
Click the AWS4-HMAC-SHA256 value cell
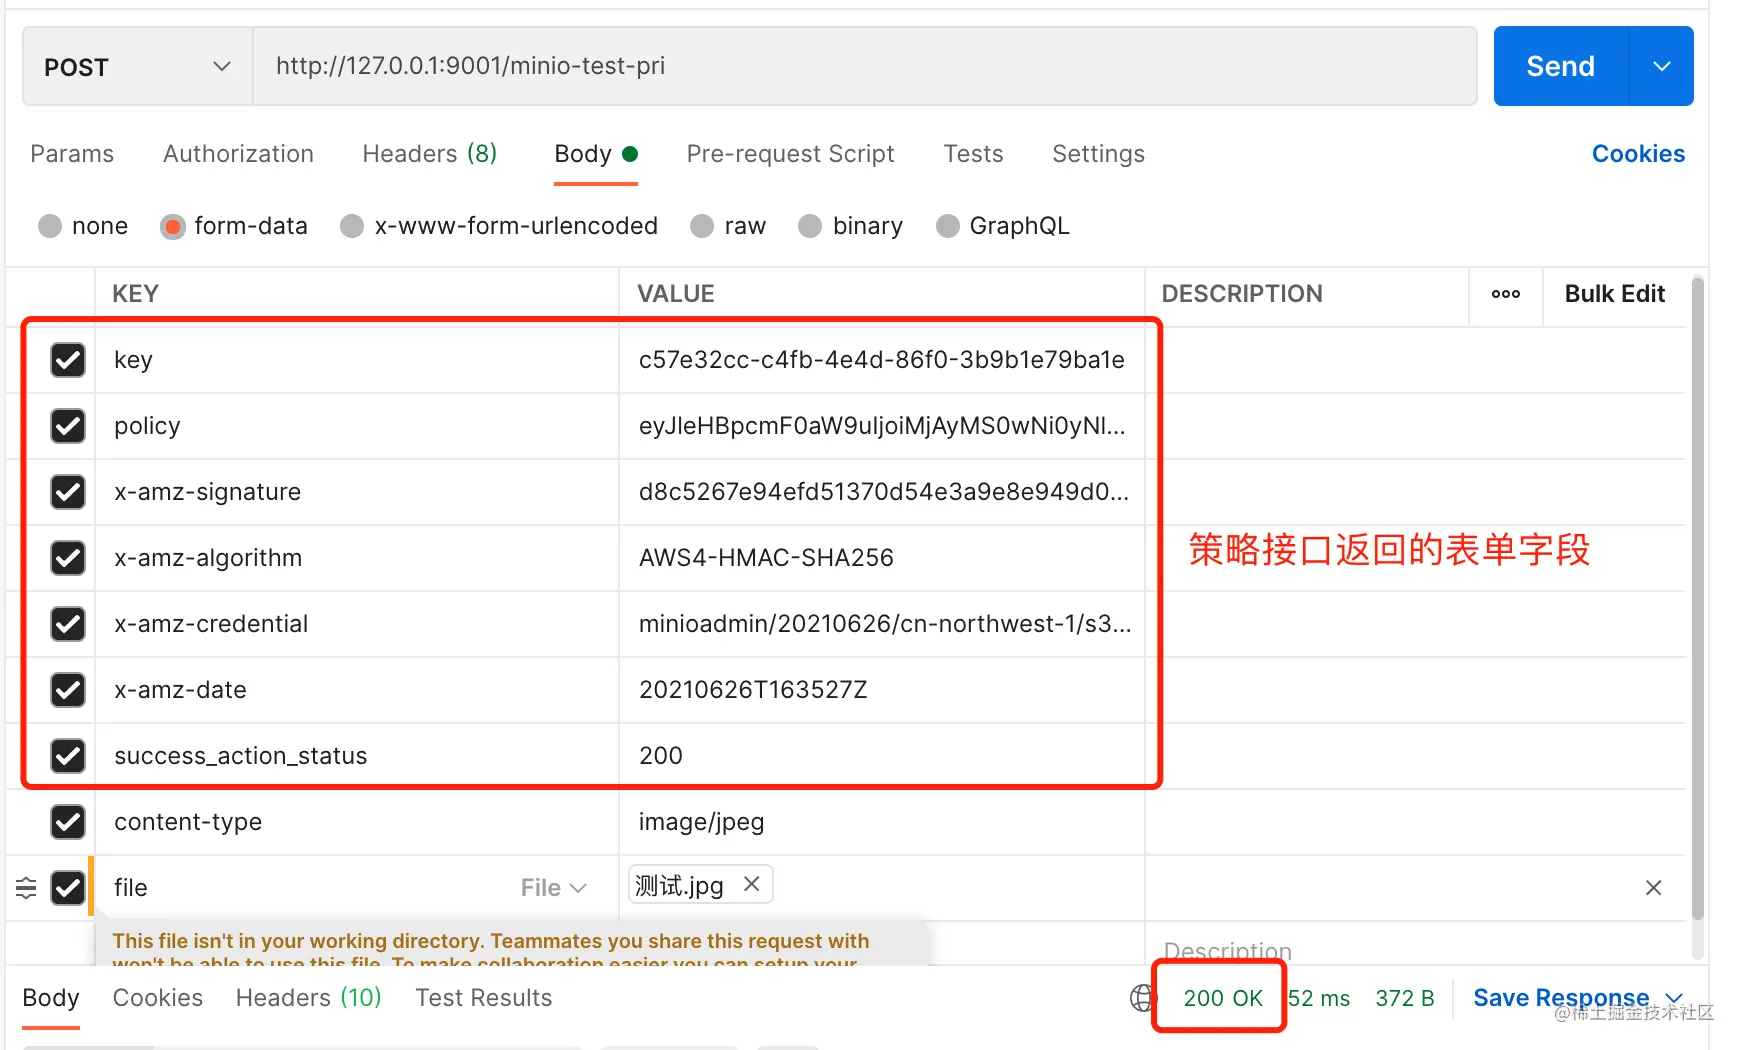(881, 558)
